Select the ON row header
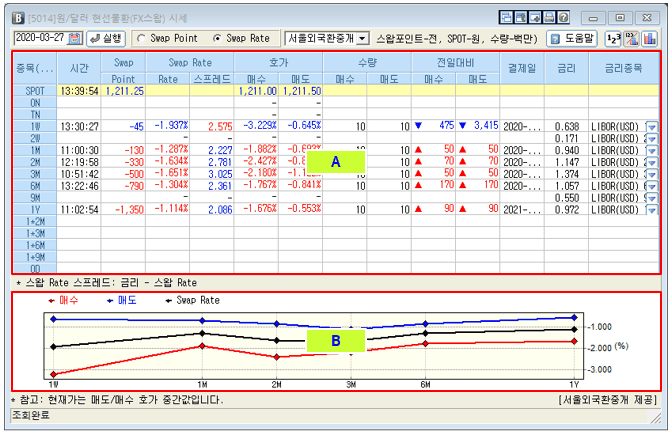 click(35, 103)
